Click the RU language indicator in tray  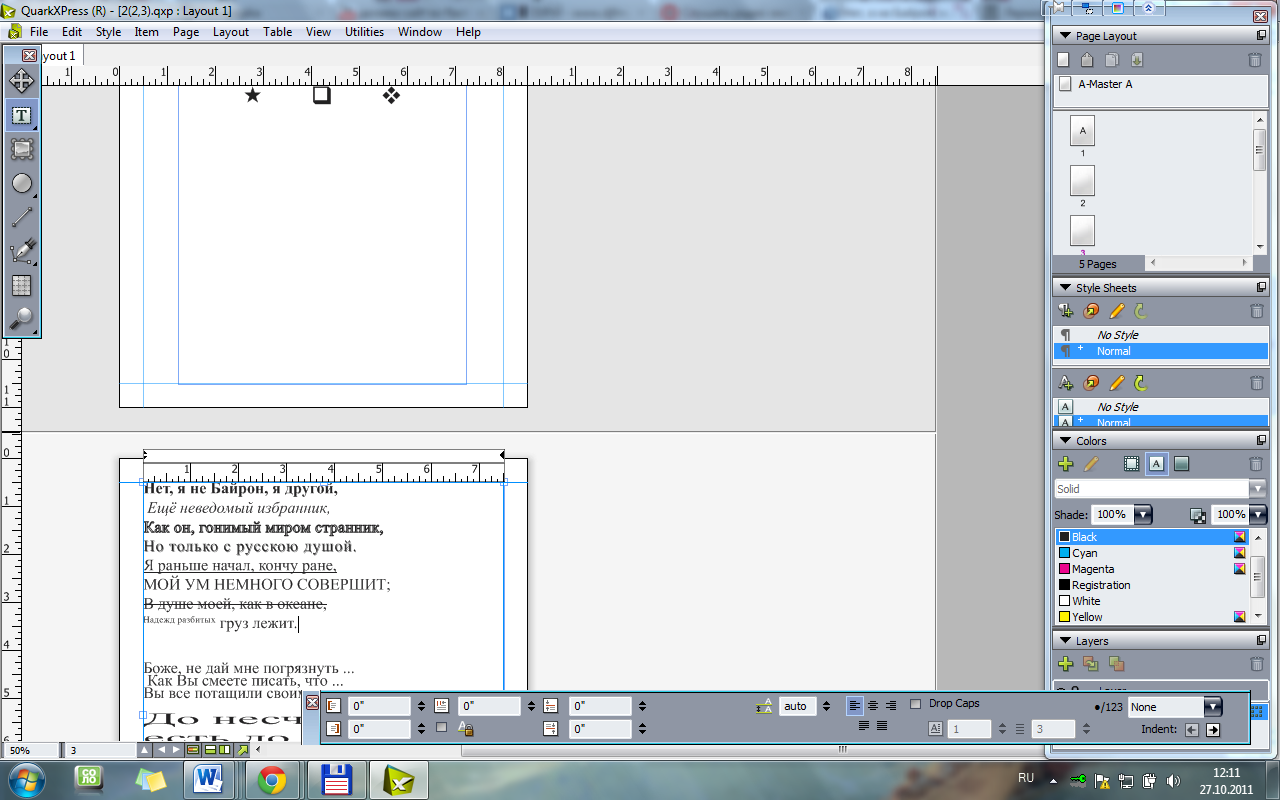pyautogui.click(x=1026, y=777)
